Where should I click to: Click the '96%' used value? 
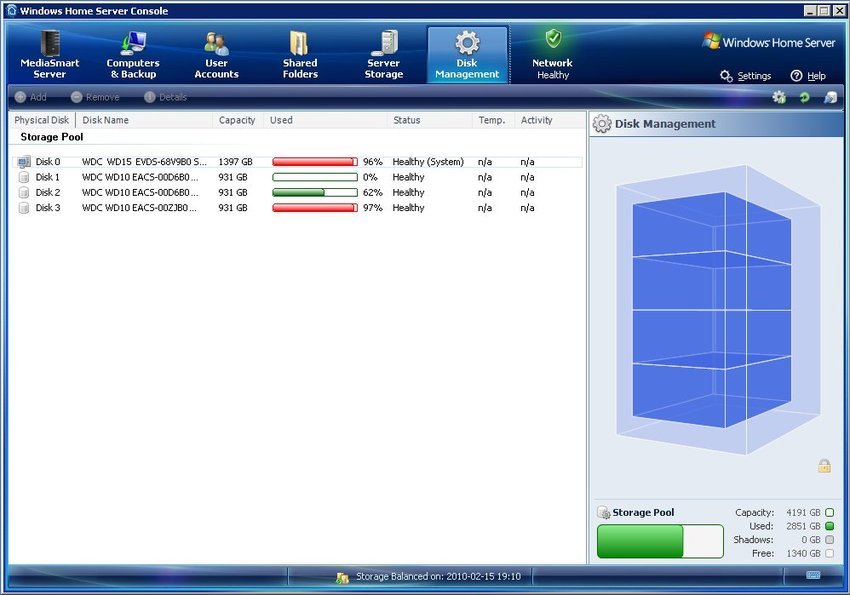(x=373, y=161)
